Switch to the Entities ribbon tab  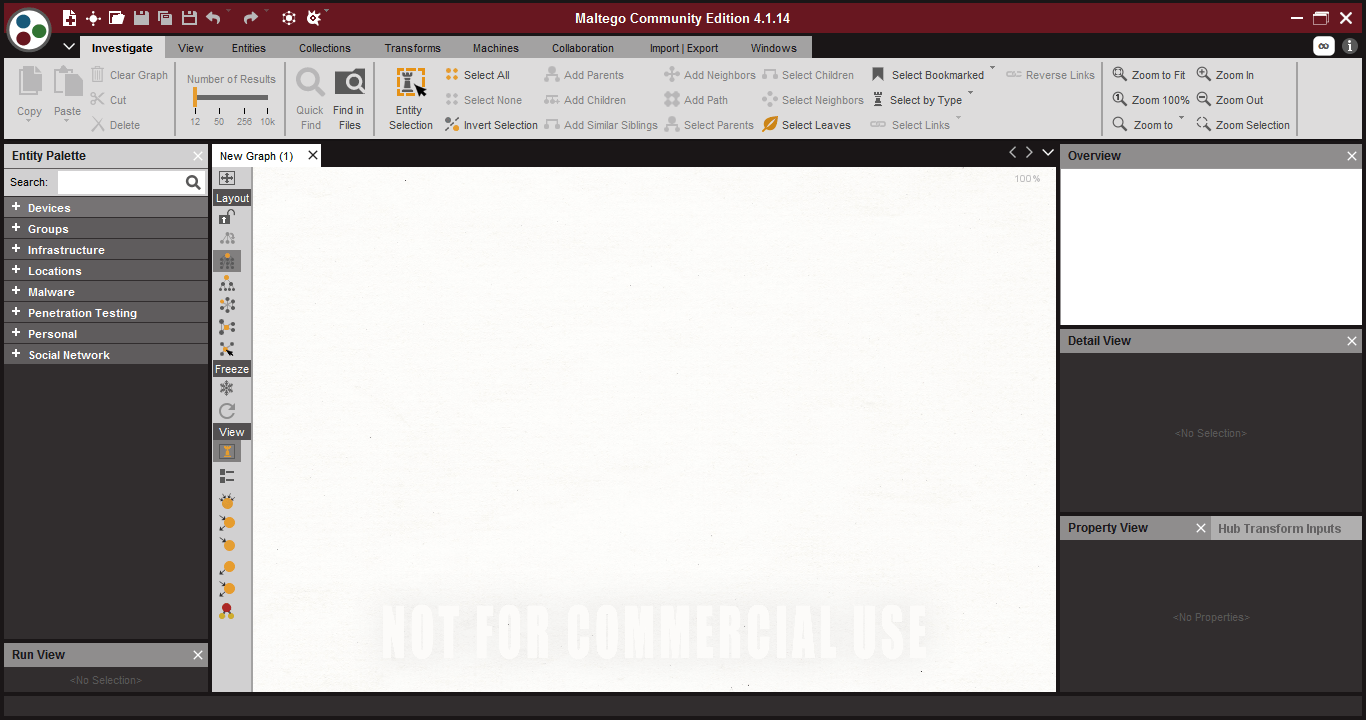(249, 48)
